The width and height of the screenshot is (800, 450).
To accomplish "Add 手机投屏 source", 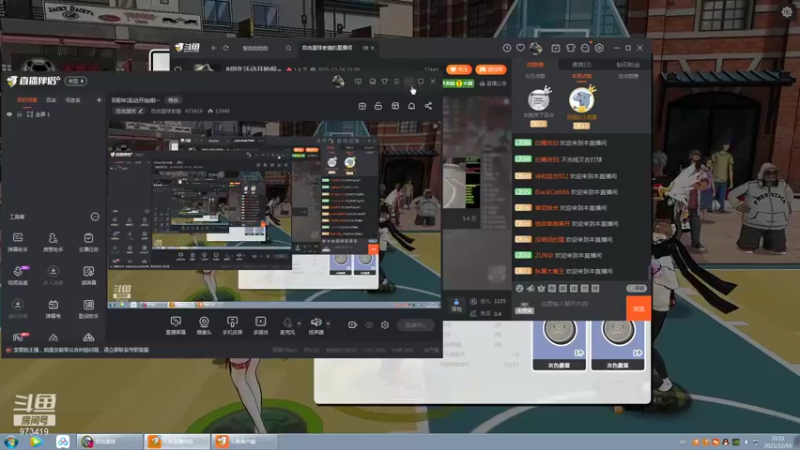I will click(232, 326).
